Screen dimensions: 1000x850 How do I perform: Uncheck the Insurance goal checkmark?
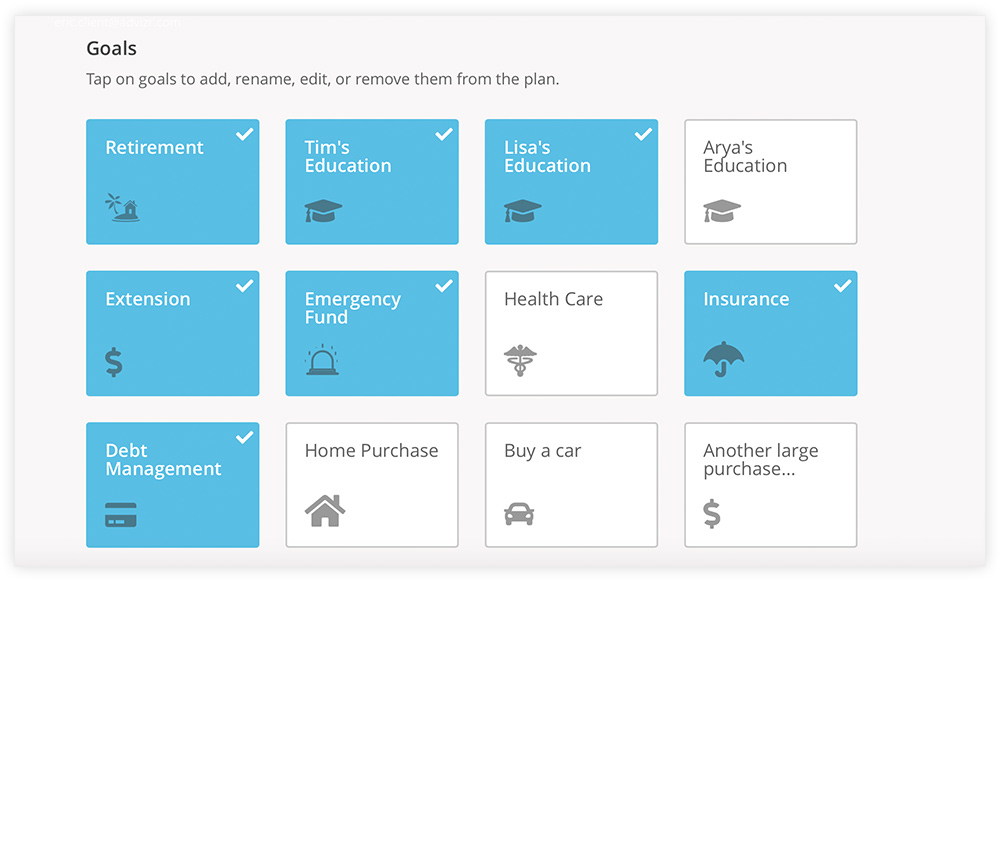pyautogui.click(x=842, y=286)
